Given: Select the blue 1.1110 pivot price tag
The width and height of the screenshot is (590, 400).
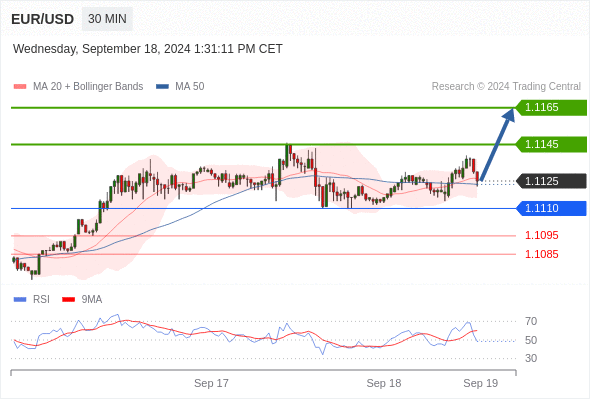Looking at the screenshot, I should pos(551,208).
